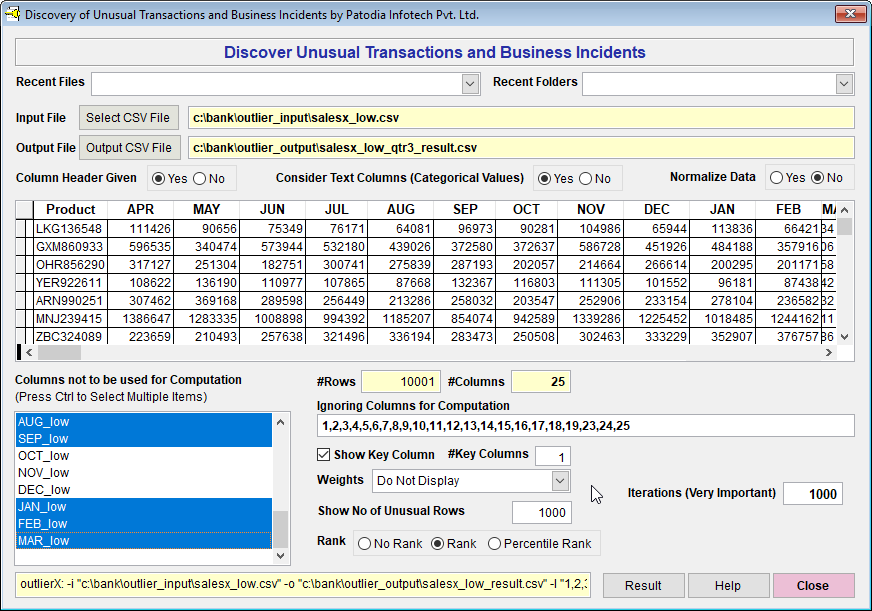Open the Help button
This screenshot has height=611, width=872.
tap(728, 586)
